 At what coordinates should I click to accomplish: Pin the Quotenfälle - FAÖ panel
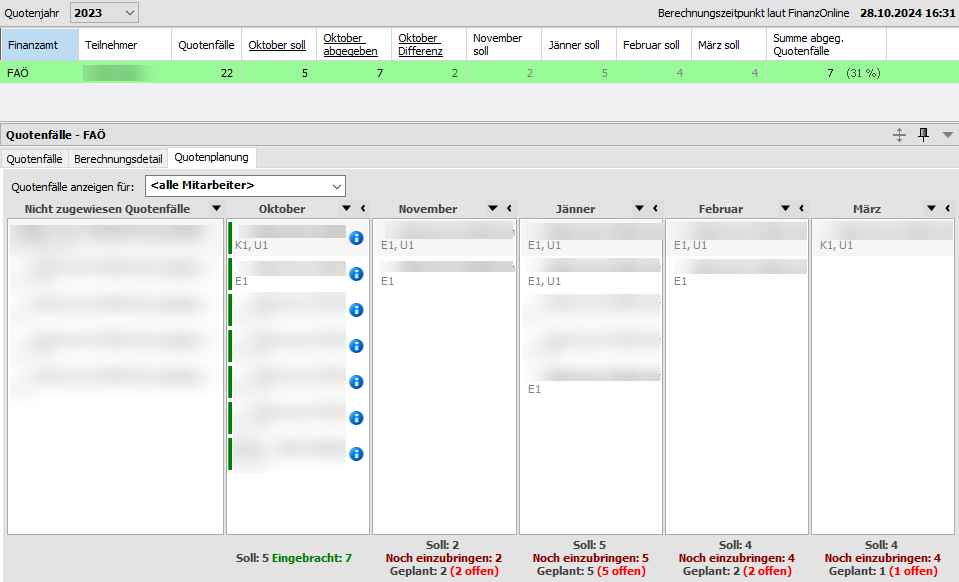[923, 135]
